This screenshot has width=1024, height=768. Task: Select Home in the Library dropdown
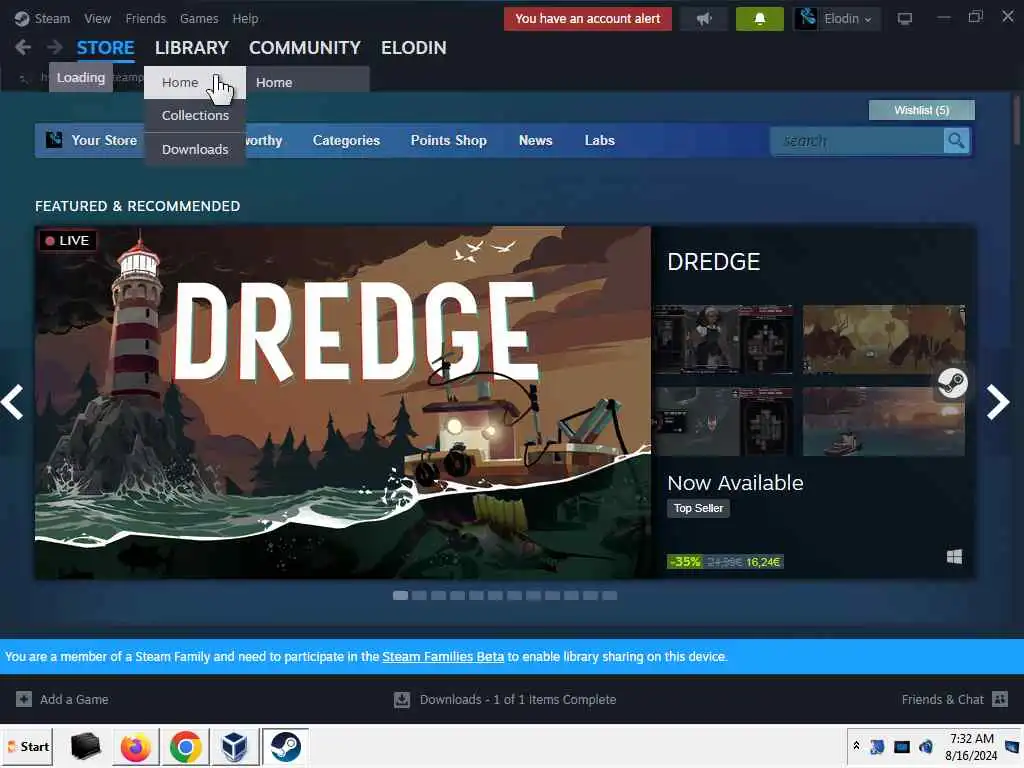coord(195,82)
